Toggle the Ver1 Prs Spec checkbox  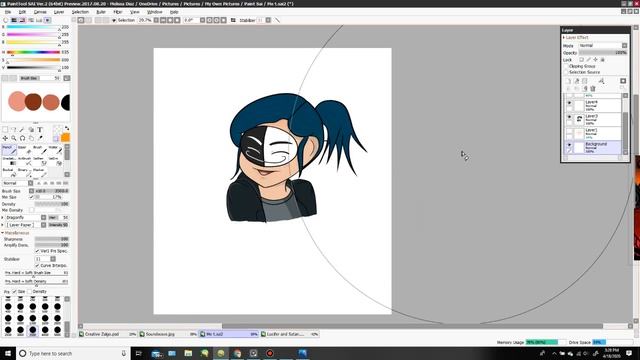point(37,251)
